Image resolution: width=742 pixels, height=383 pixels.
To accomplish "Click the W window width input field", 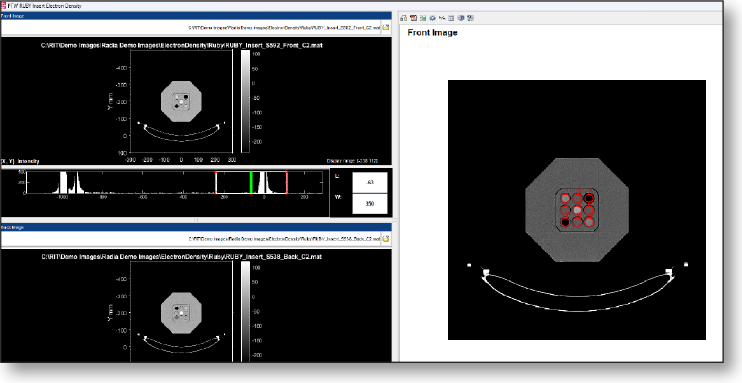I will click(x=370, y=204).
